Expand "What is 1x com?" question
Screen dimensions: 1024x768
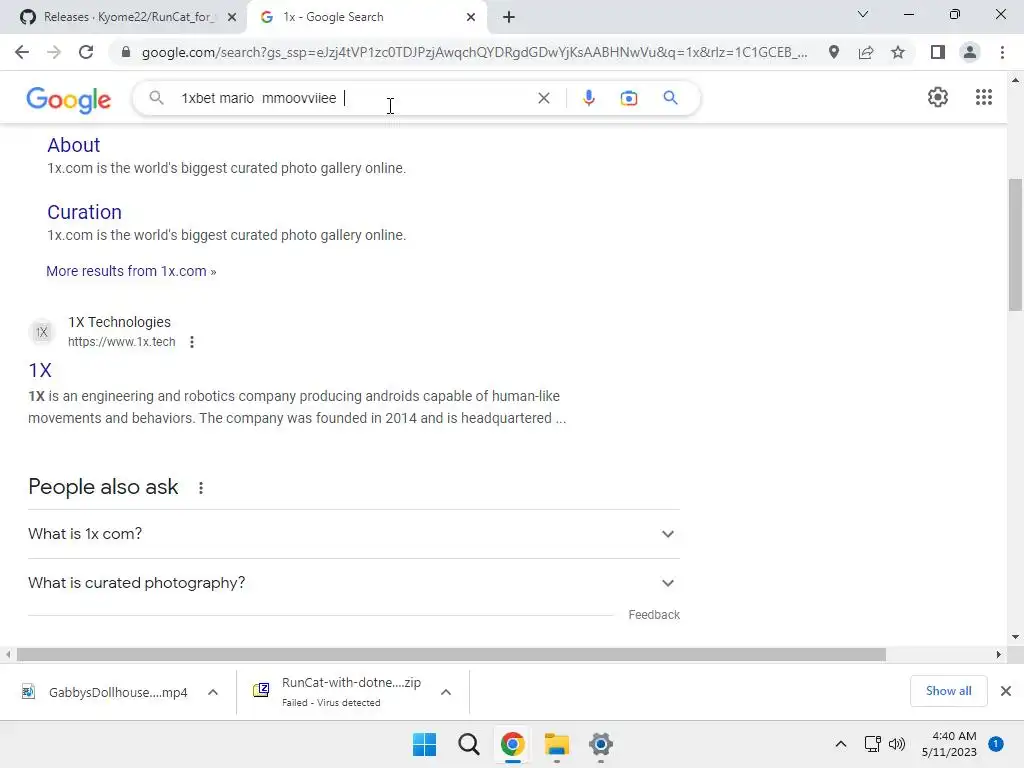click(354, 534)
